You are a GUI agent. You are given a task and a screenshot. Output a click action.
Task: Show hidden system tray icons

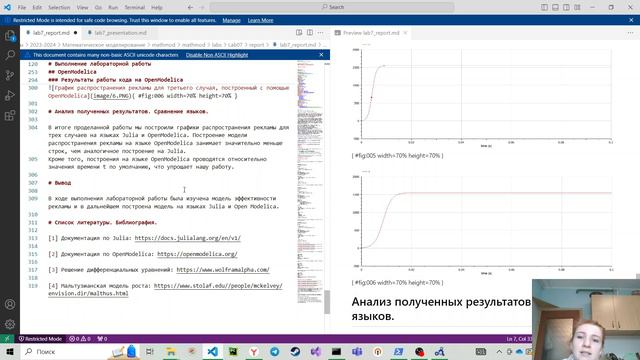[499, 351]
